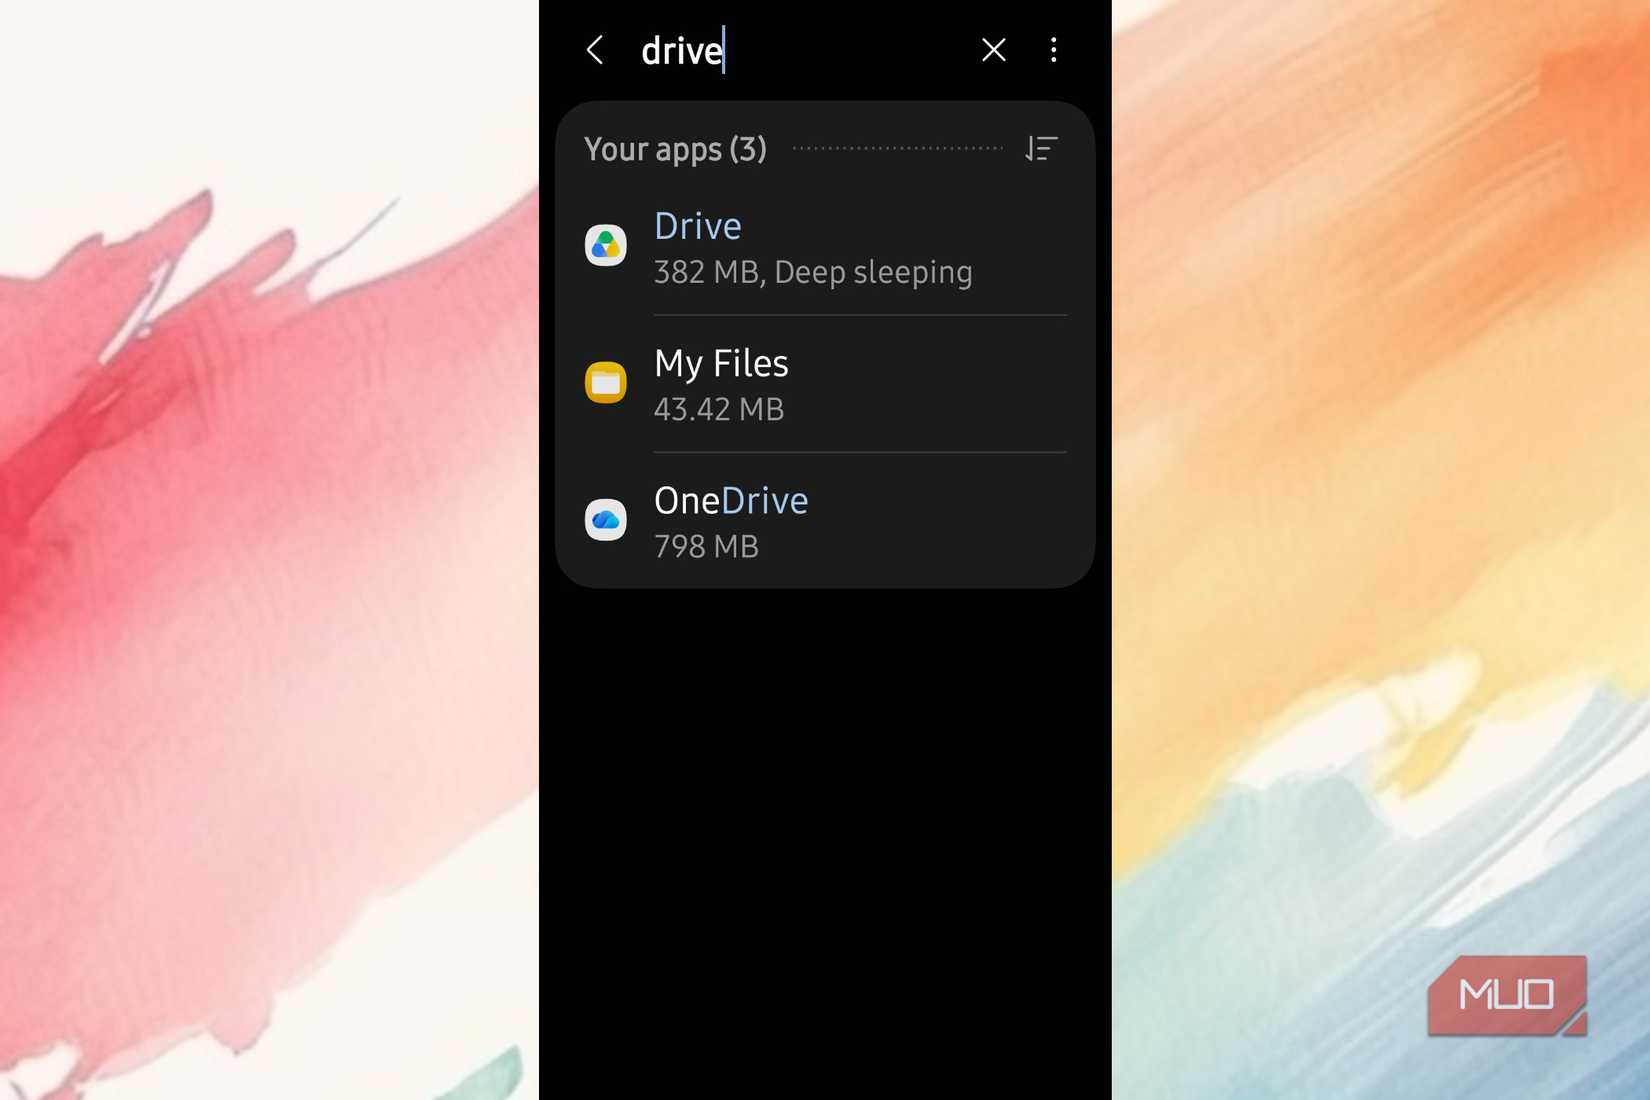Viewport: 1650px width, 1100px height.
Task: Clear the search text with X icon
Action: (993, 50)
